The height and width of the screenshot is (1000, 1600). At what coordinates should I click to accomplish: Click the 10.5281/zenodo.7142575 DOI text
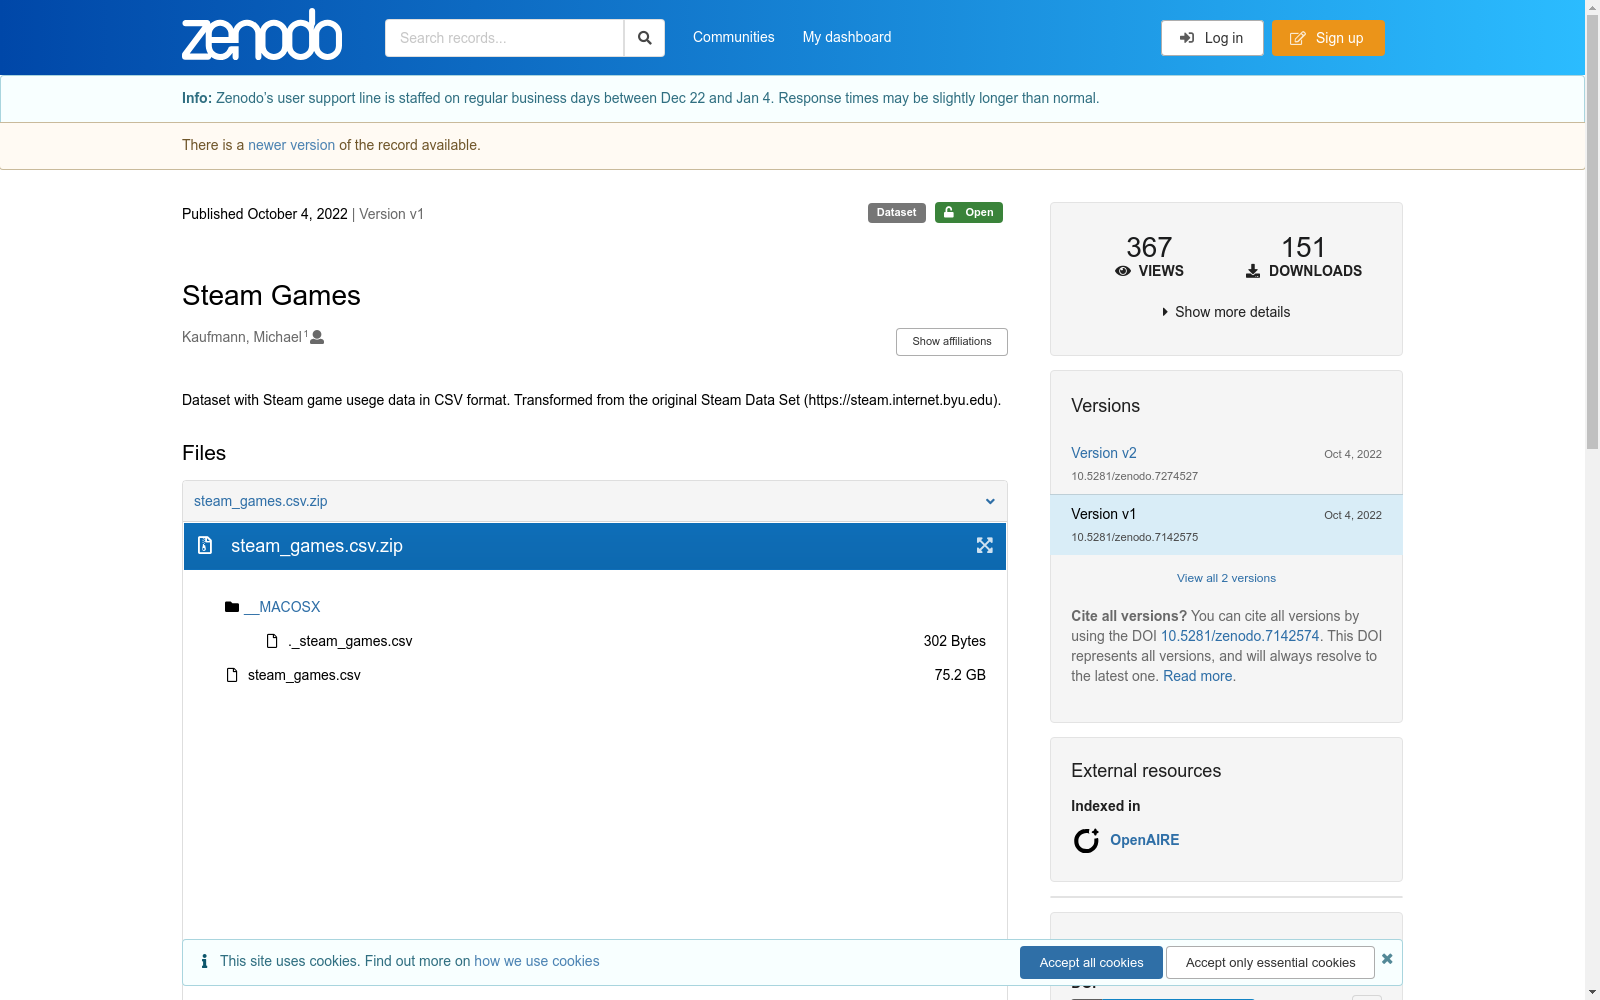(1135, 537)
